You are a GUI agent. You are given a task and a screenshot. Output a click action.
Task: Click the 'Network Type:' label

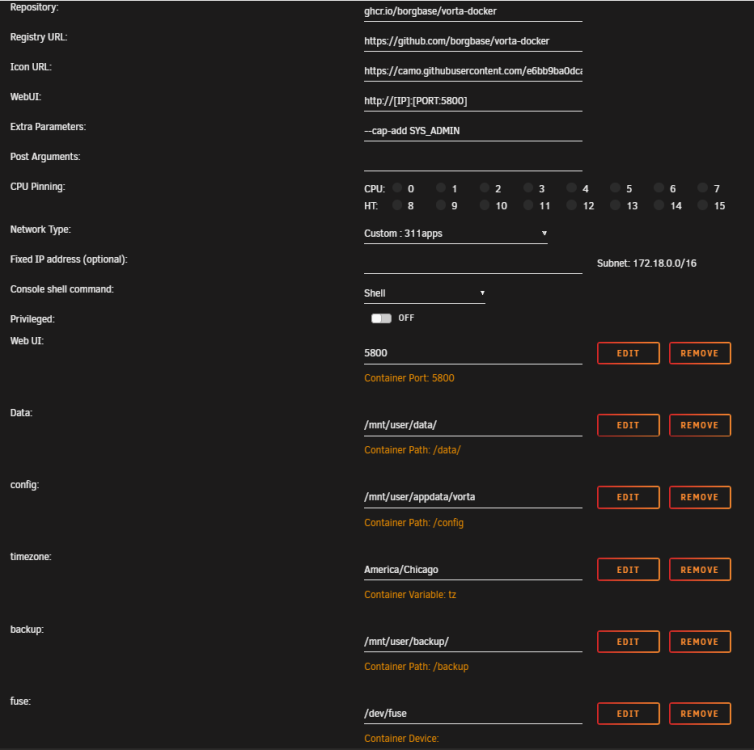(40, 230)
